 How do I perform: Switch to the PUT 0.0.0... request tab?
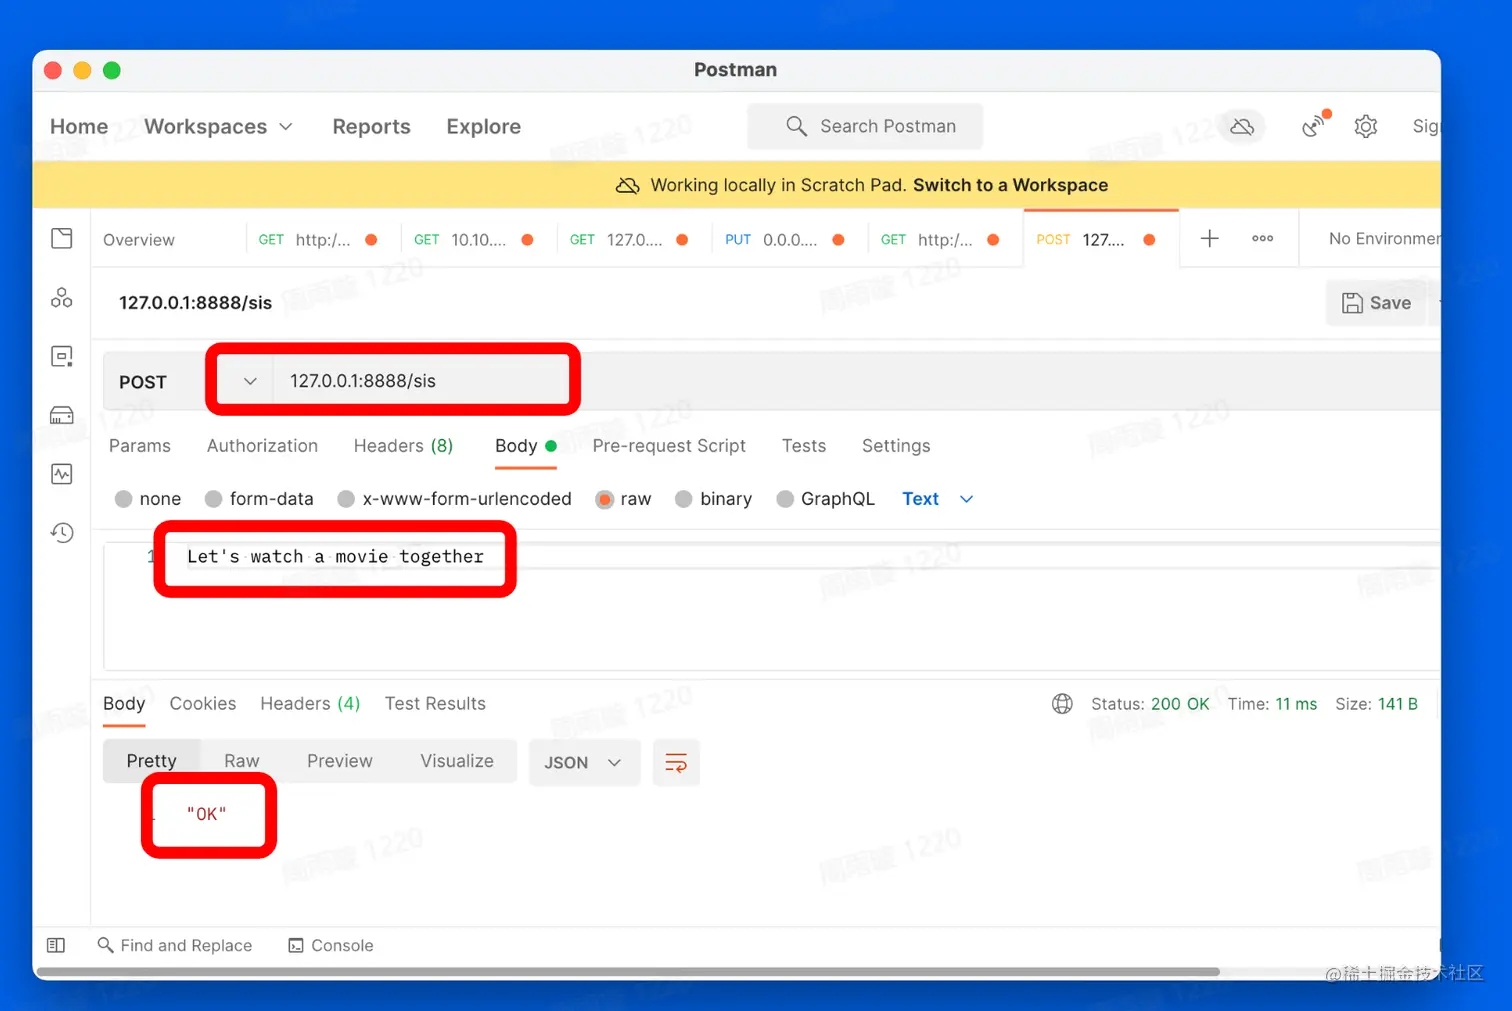pos(784,240)
